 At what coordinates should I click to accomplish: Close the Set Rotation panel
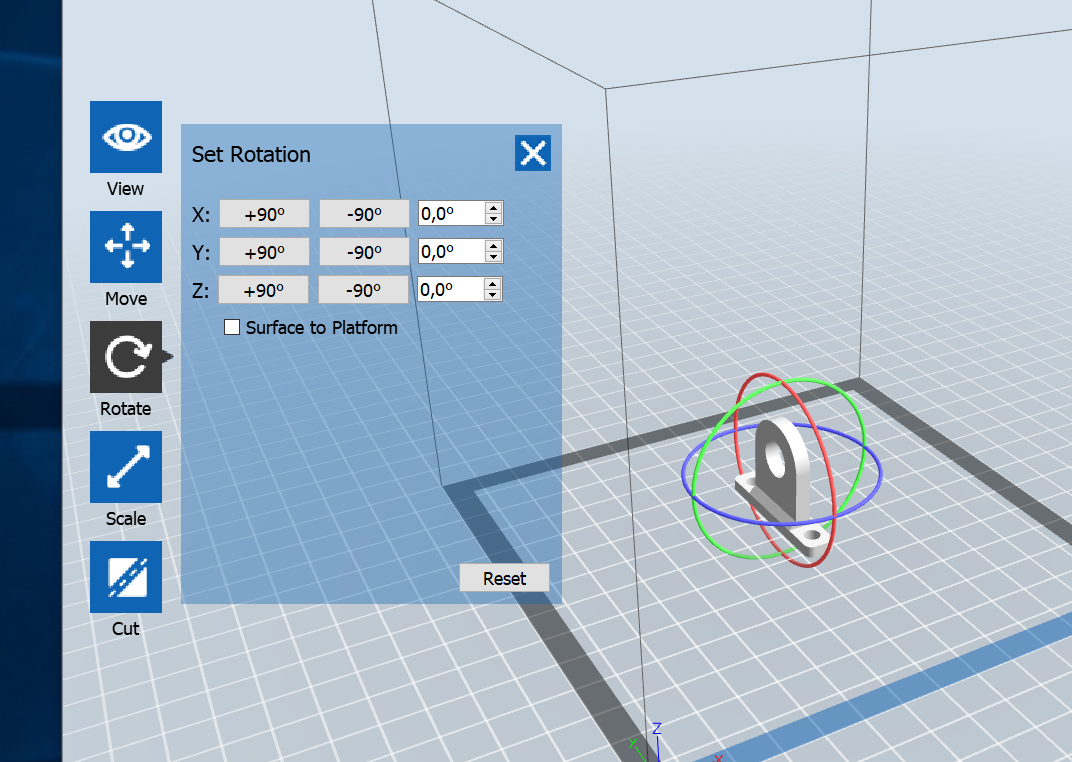(x=533, y=153)
